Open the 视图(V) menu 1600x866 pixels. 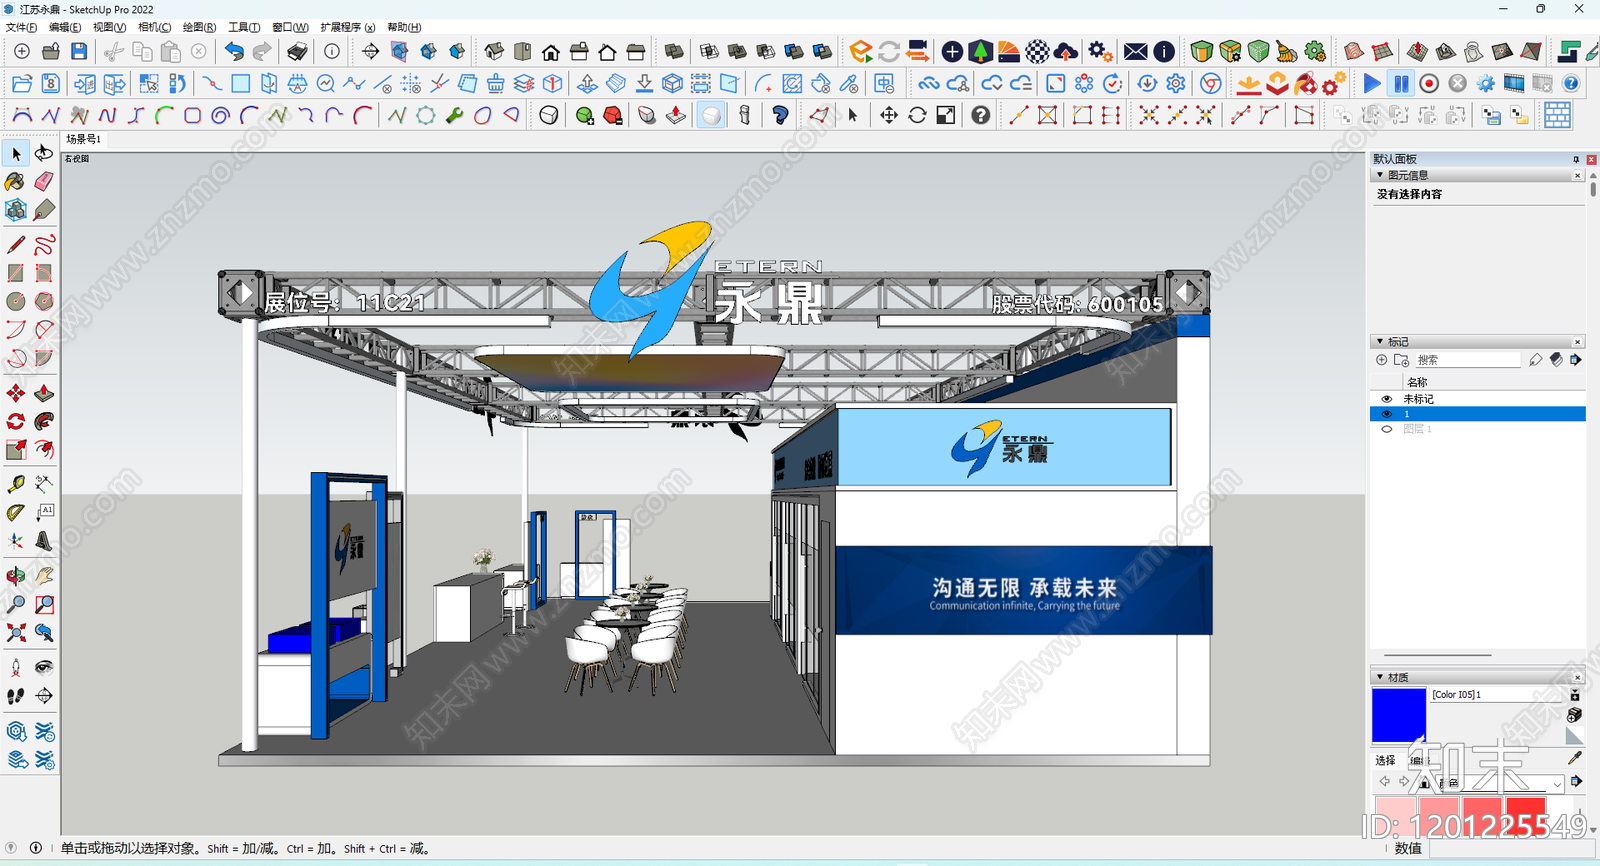click(x=110, y=27)
